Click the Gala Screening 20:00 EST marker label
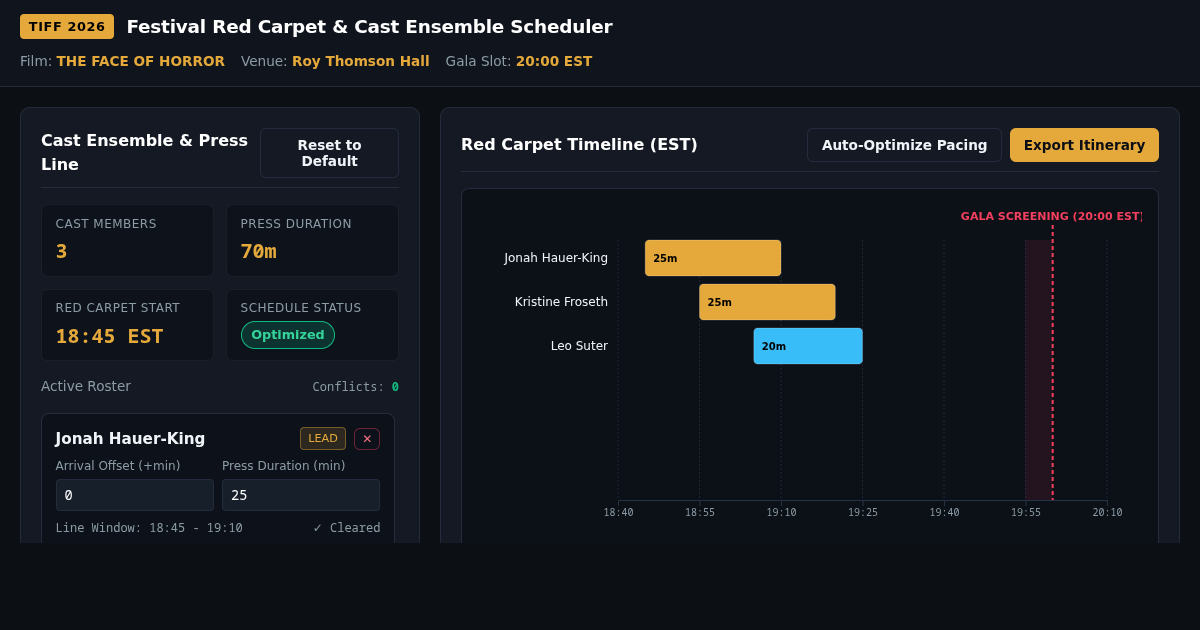This screenshot has width=1200, height=630. point(1051,216)
